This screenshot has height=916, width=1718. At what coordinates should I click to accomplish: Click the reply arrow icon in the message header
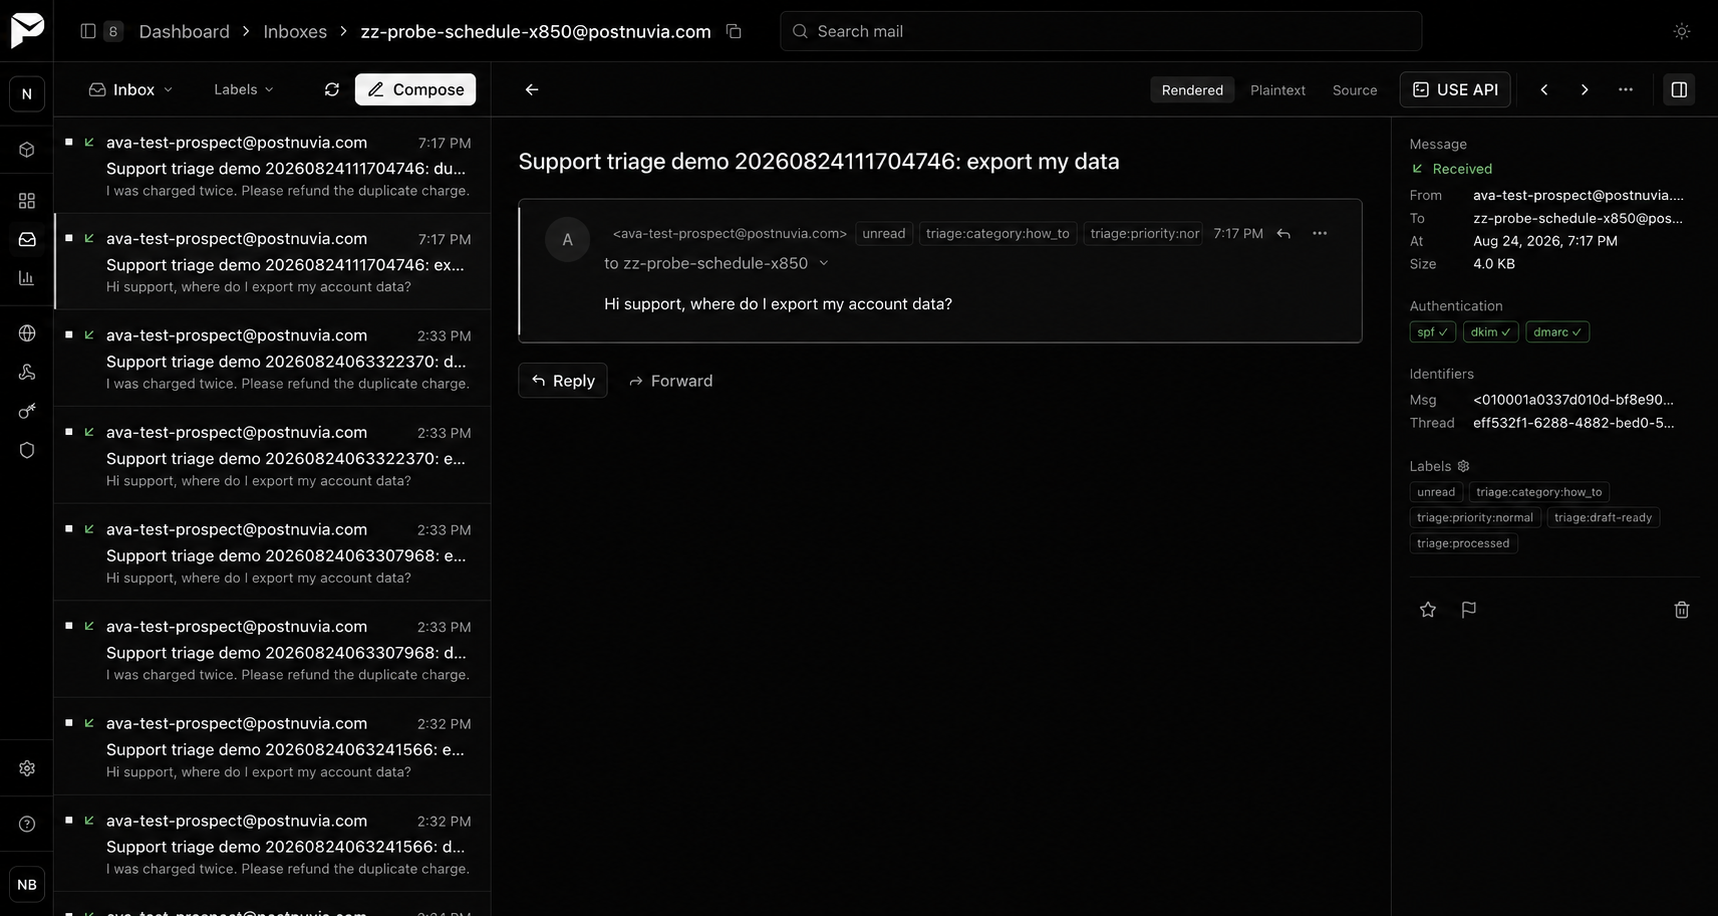tap(1284, 233)
